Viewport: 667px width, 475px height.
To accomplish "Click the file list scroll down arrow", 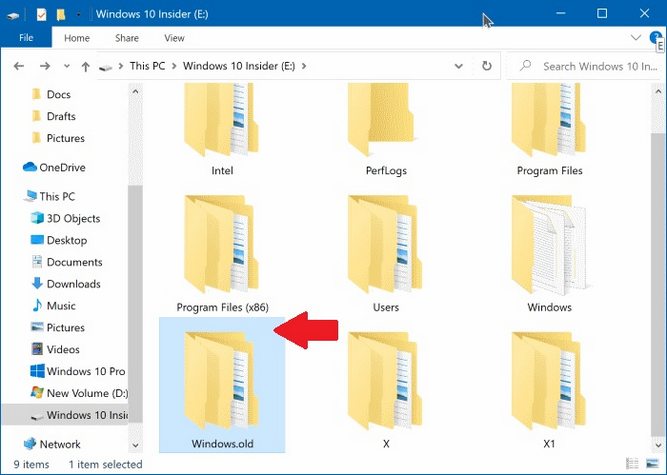I will tap(658, 446).
